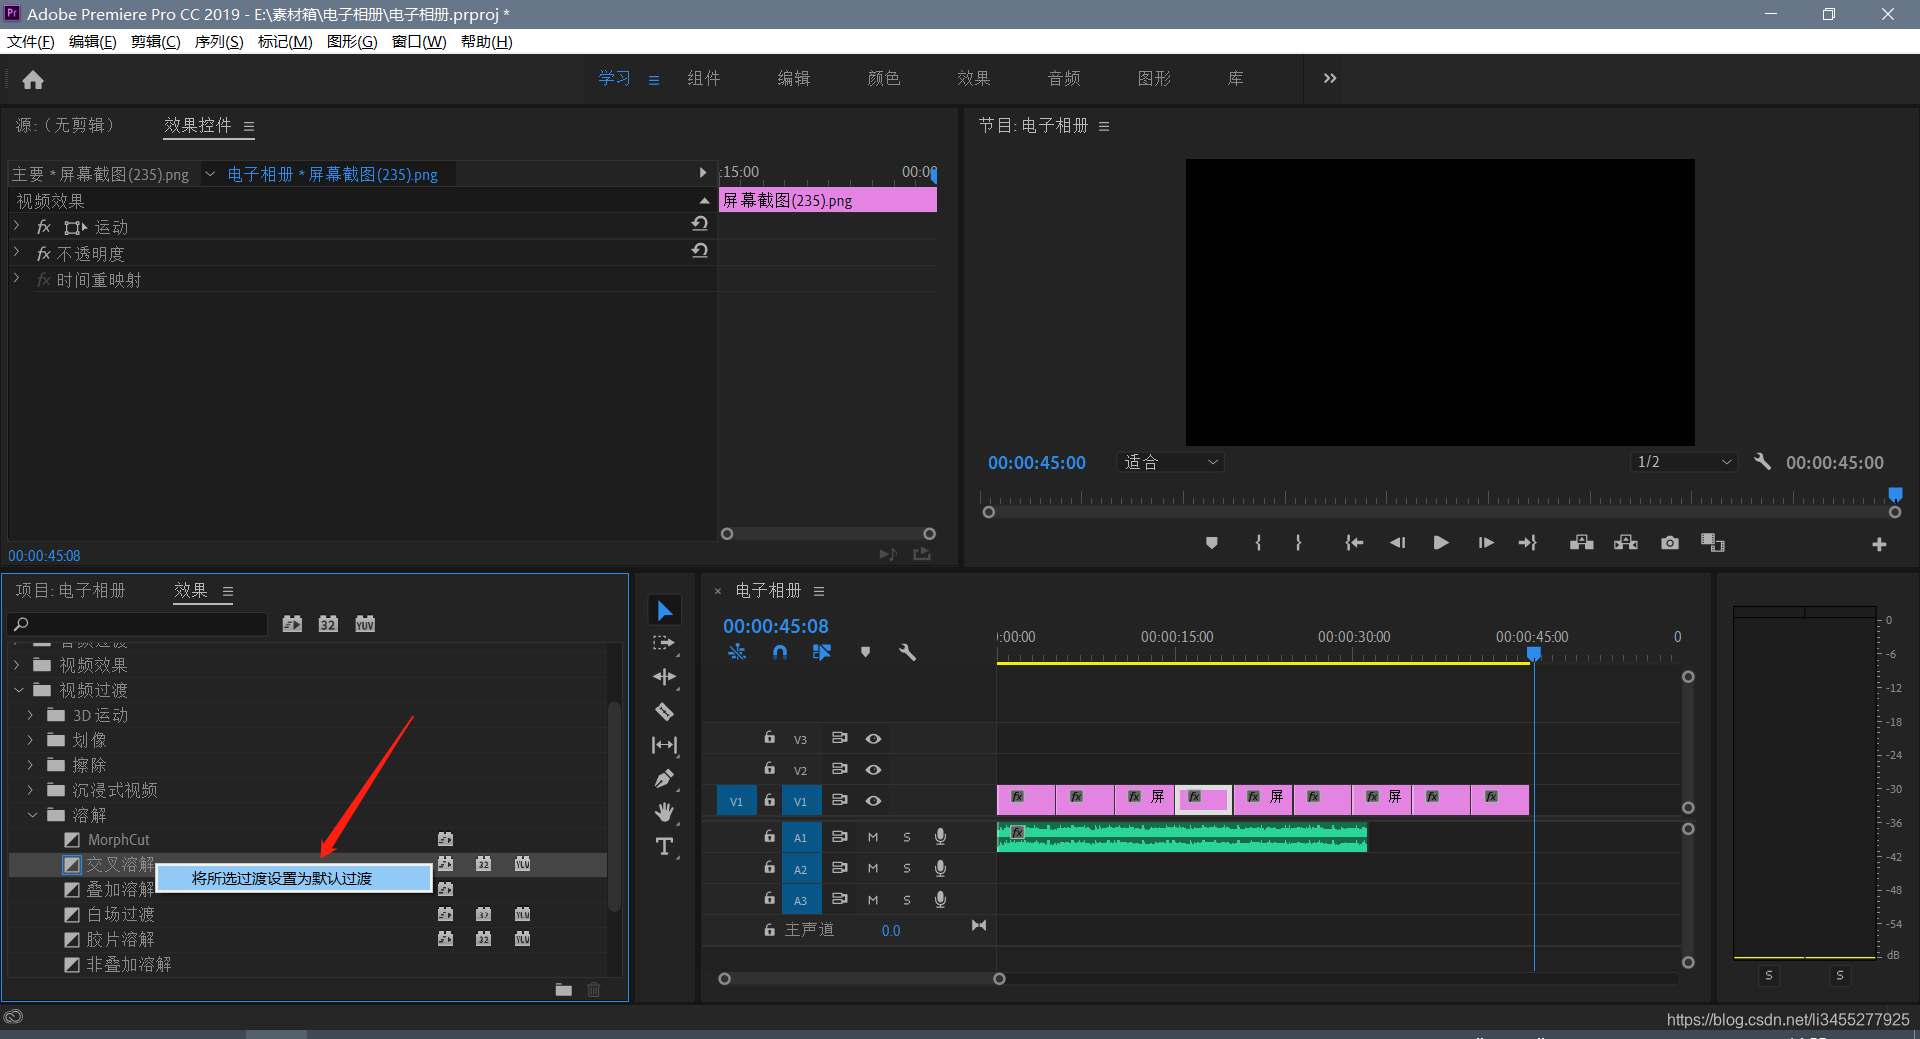Screen dimensions: 1920x1039
Task: Click Export Frame camera icon
Action: click(1670, 543)
